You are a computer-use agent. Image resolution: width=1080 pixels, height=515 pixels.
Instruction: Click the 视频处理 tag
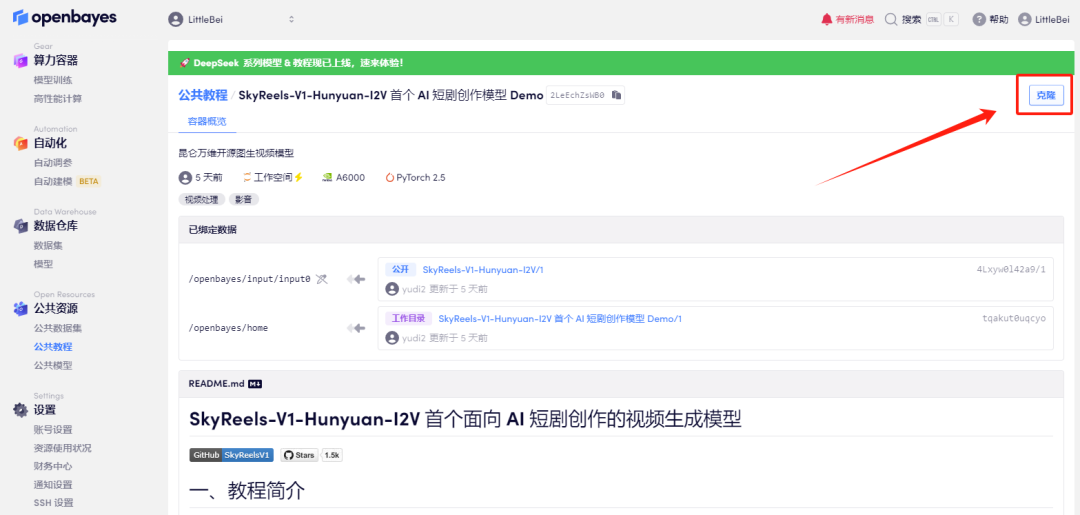pos(202,199)
